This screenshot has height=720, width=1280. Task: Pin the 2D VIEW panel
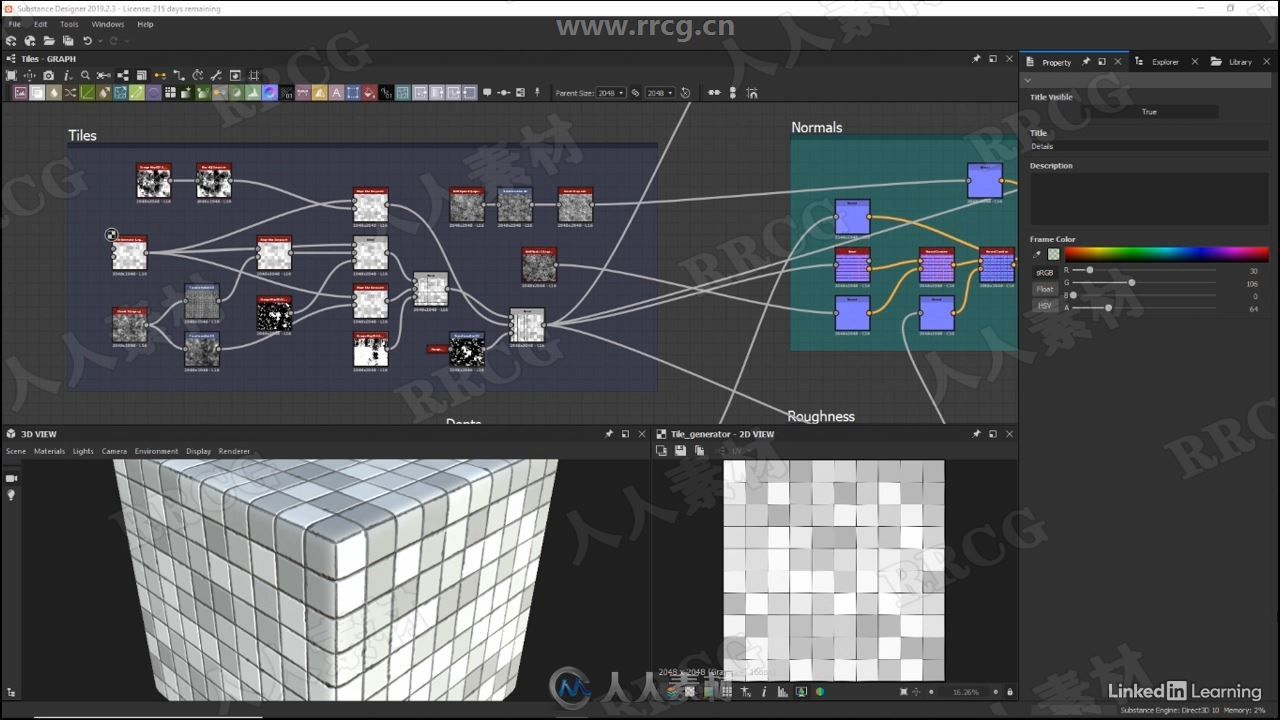(976, 434)
